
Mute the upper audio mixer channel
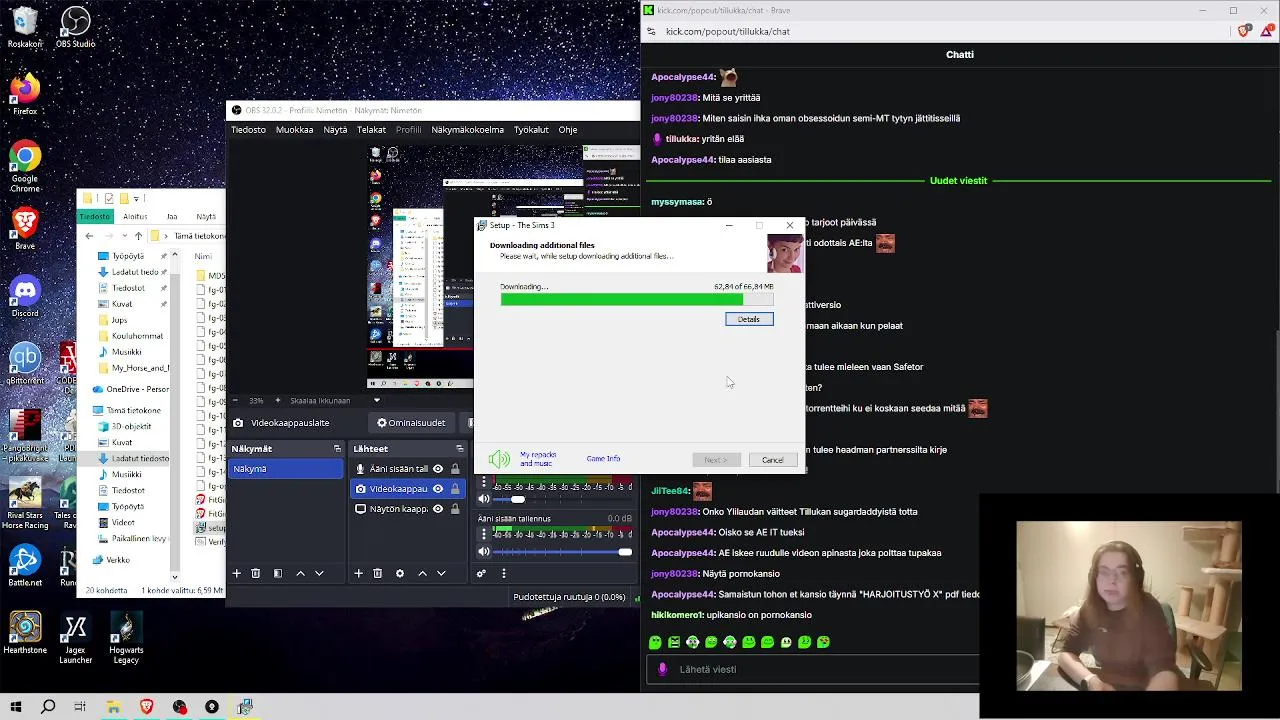(x=484, y=498)
